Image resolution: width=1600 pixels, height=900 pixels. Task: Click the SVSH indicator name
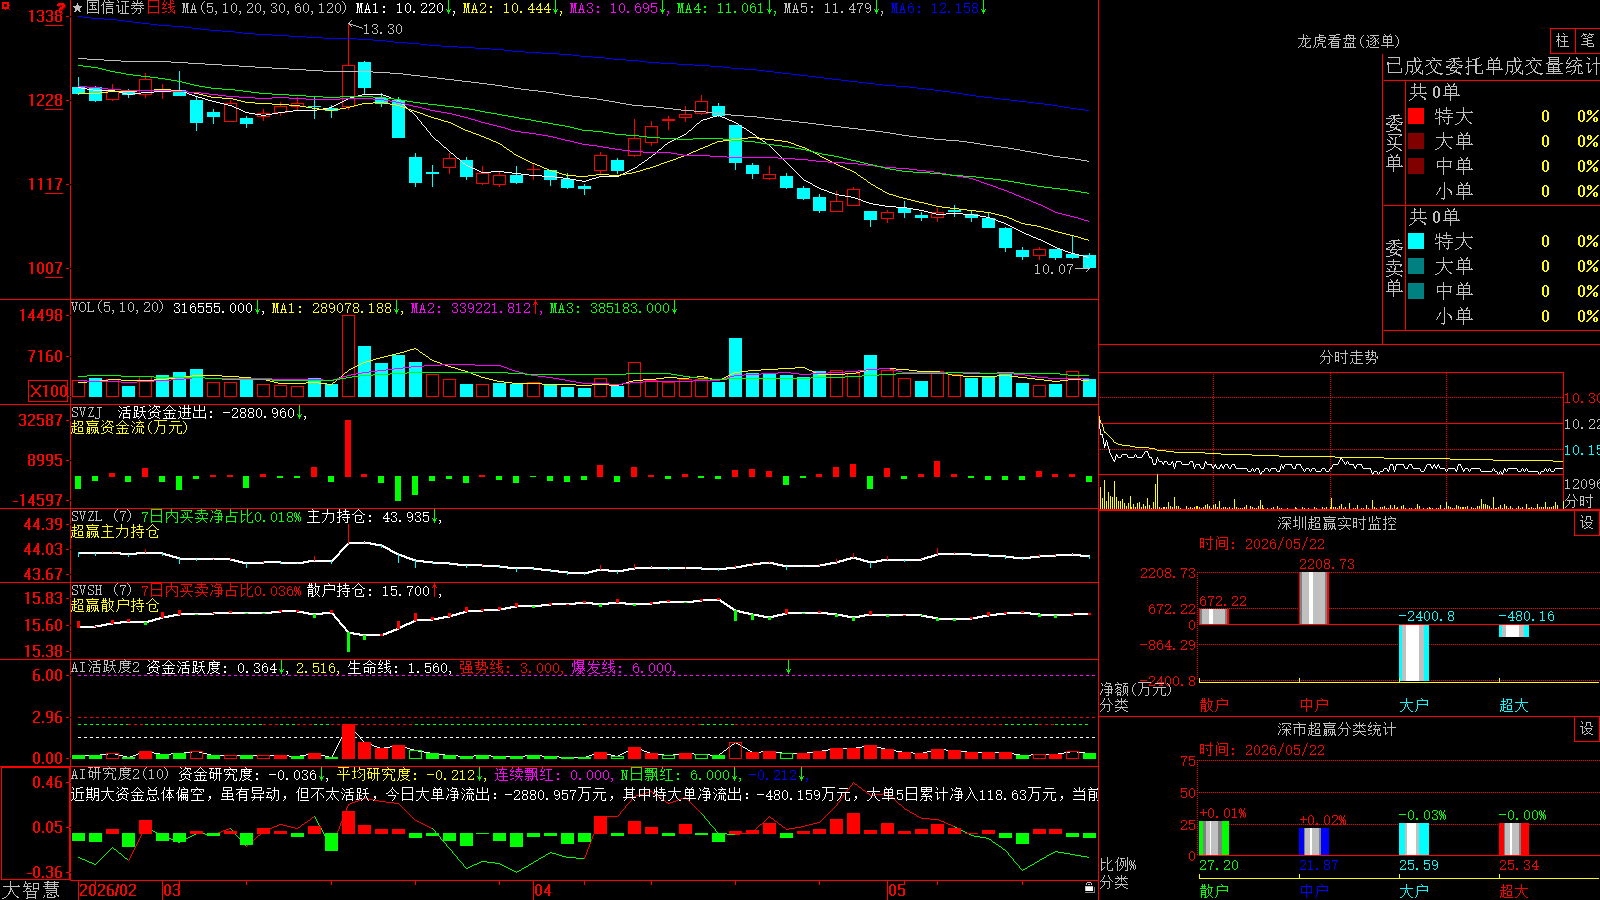[87, 590]
